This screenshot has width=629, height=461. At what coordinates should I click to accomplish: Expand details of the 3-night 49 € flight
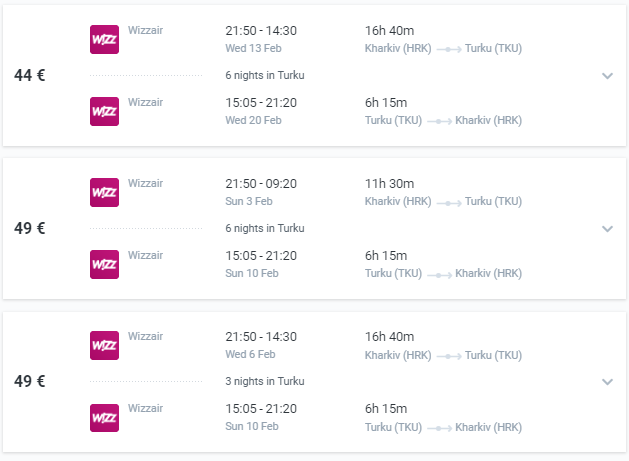607,382
